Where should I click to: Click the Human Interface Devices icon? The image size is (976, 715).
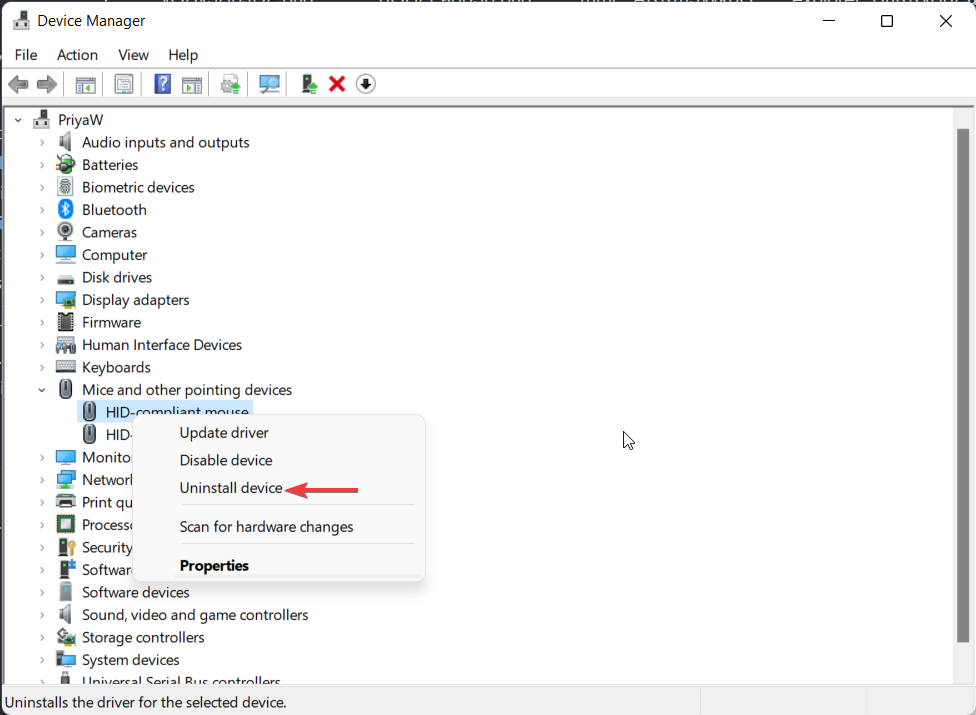click(x=65, y=344)
